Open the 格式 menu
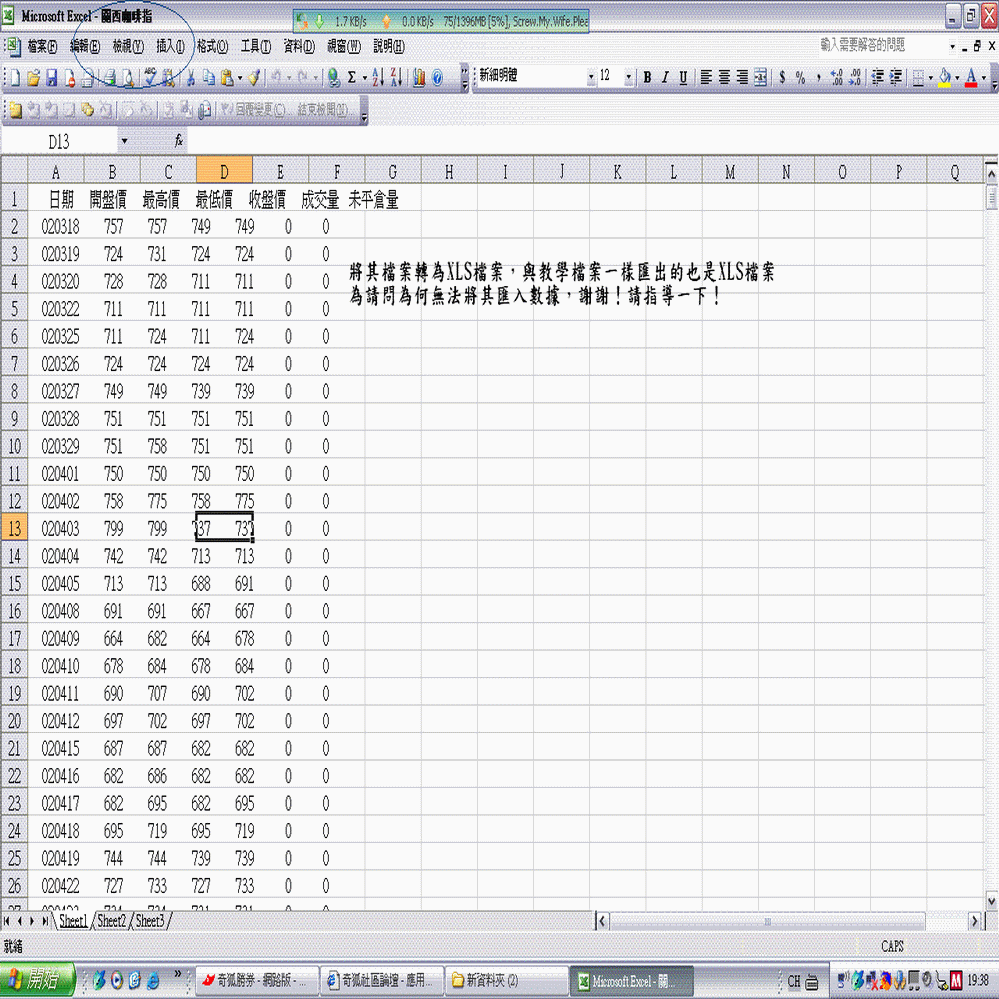The height and width of the screenshot is (999, 999). [x=212, y=46]
